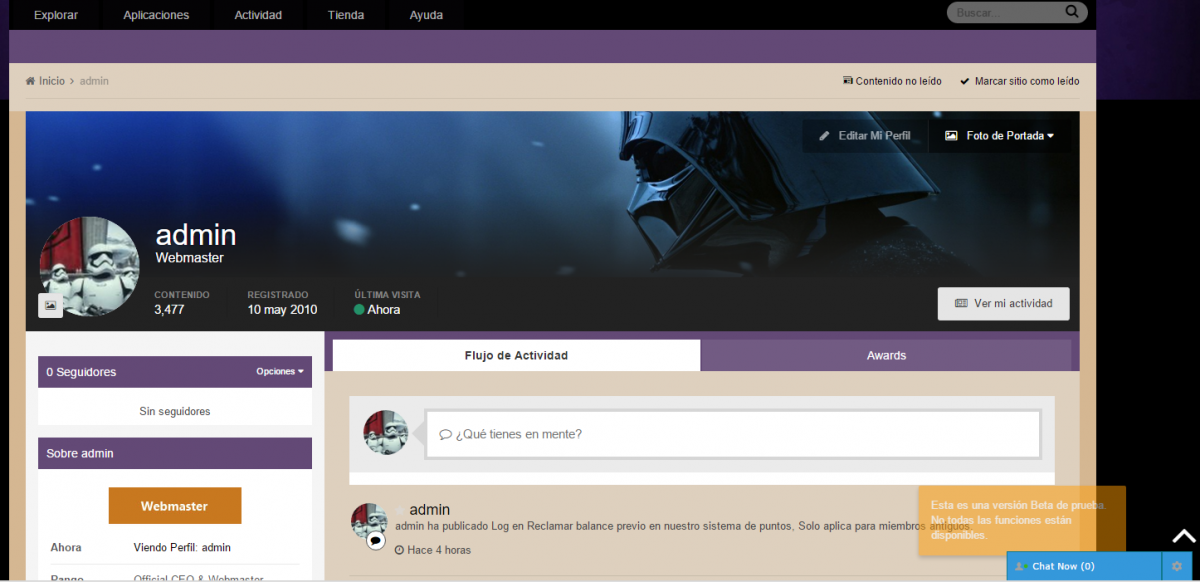Open the Aplicaciones menu

(x=156, y=15)
